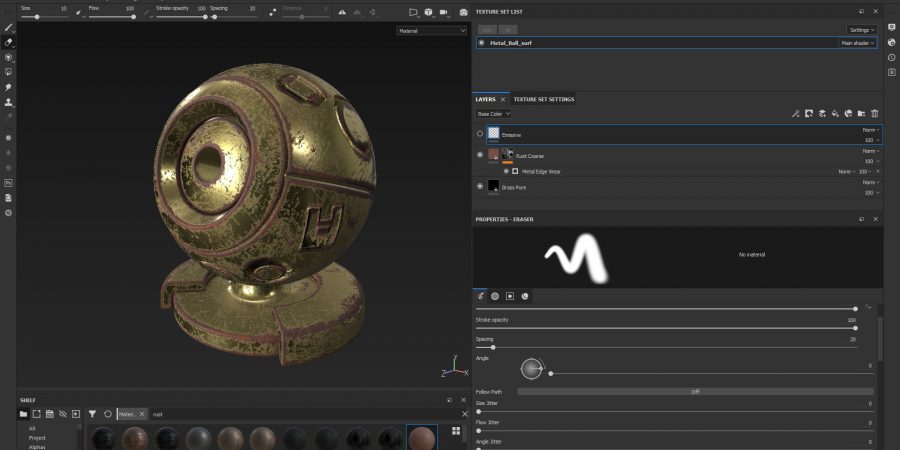
Task: Hide the Brass Pure layer
Action: pyautogui.click(x=480, y=186)
